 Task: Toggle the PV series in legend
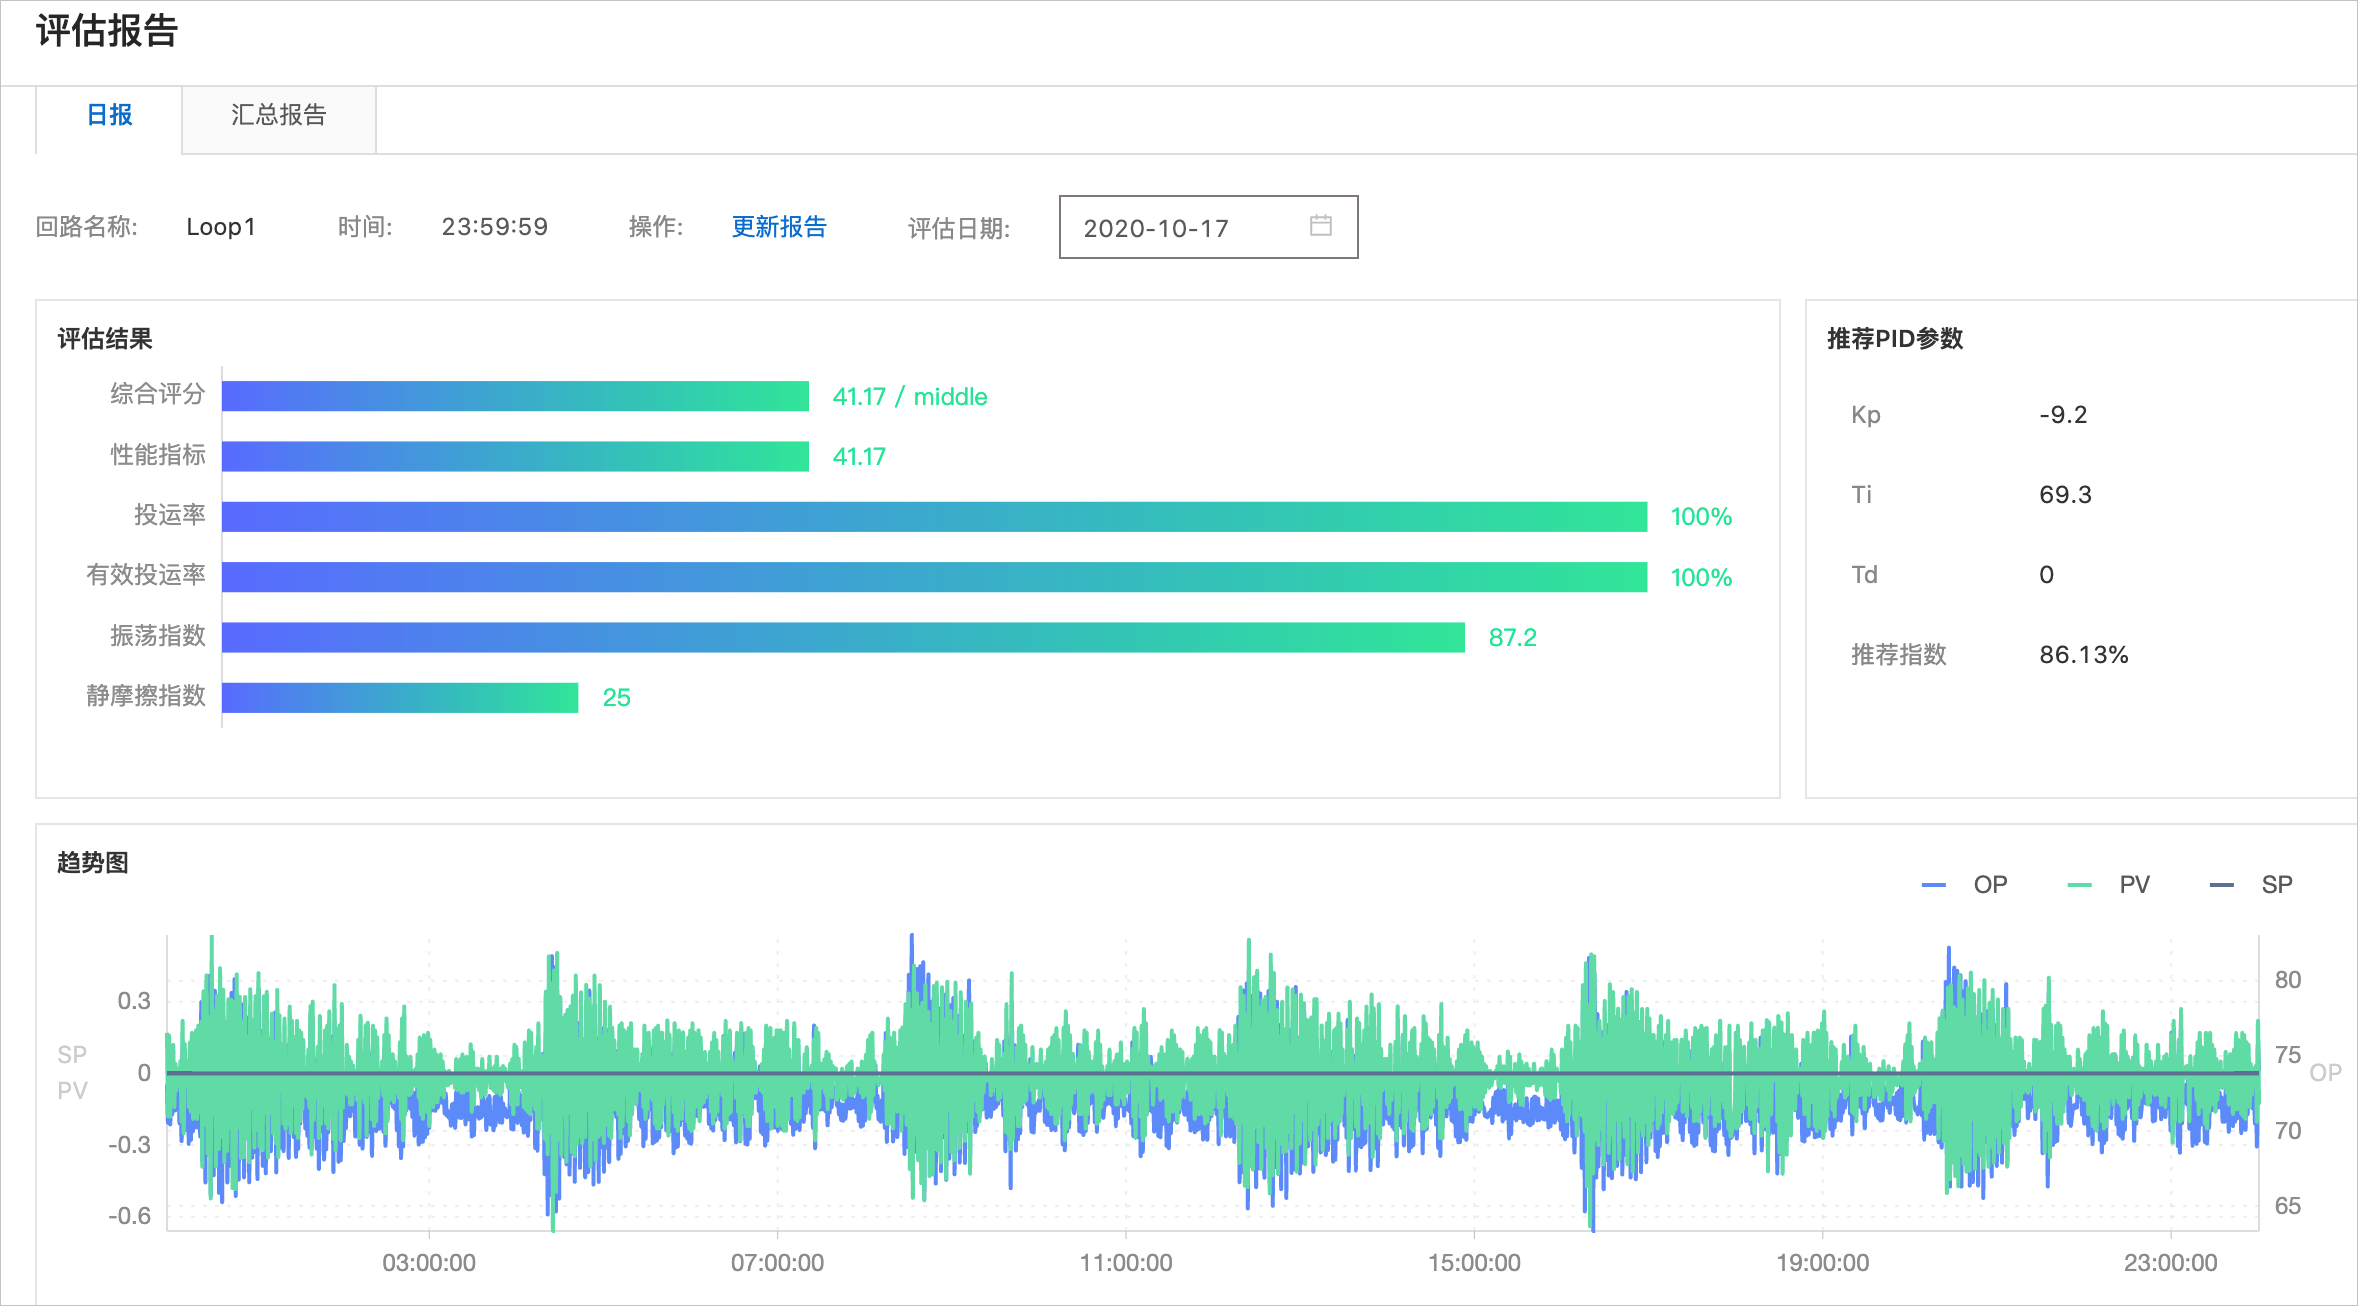2108,885
